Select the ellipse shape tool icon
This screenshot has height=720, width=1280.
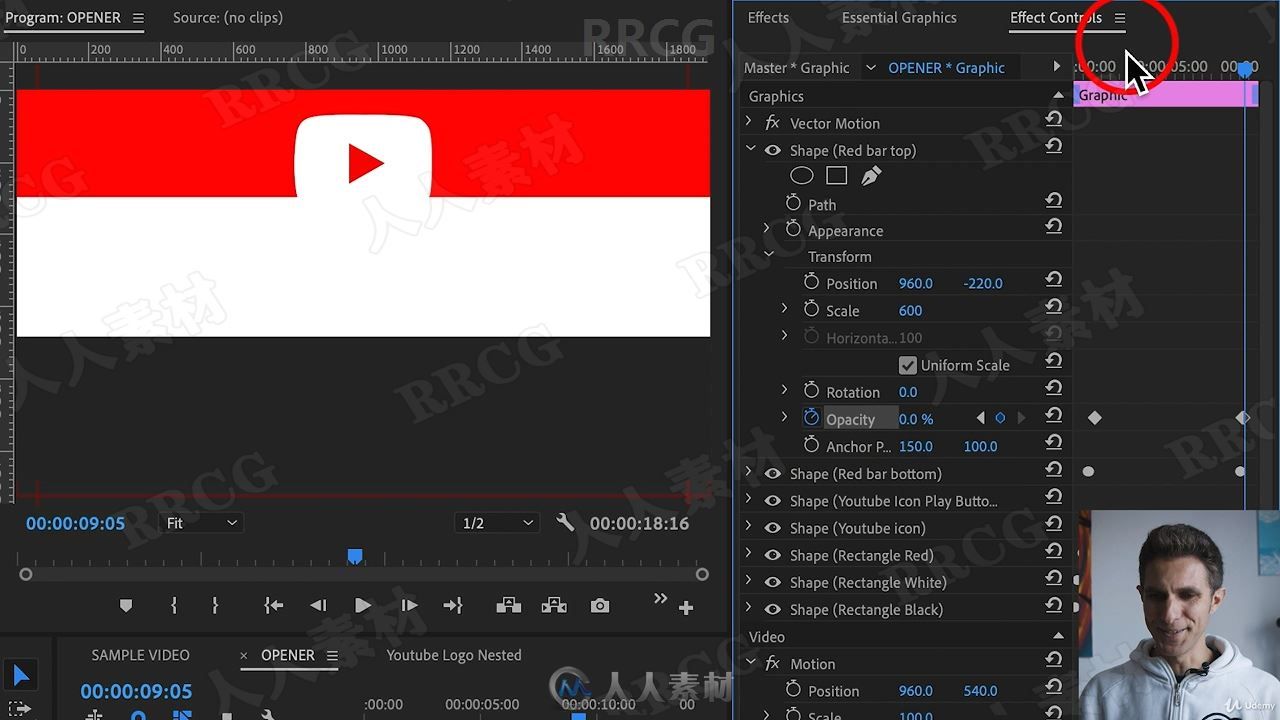pos(802,176)
